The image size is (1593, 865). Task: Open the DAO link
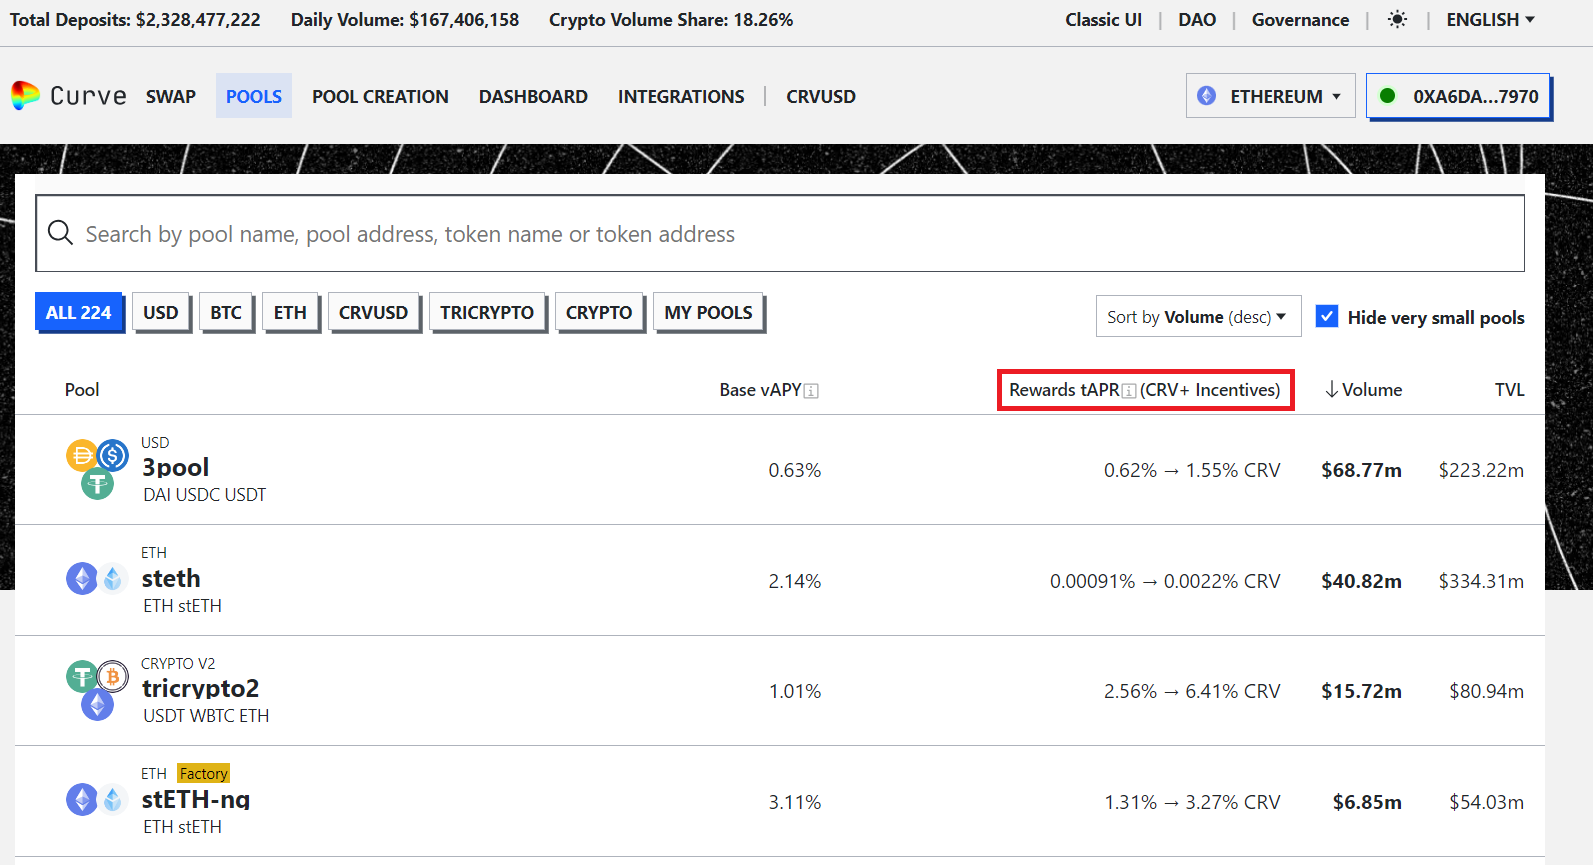click(1197, 20)
